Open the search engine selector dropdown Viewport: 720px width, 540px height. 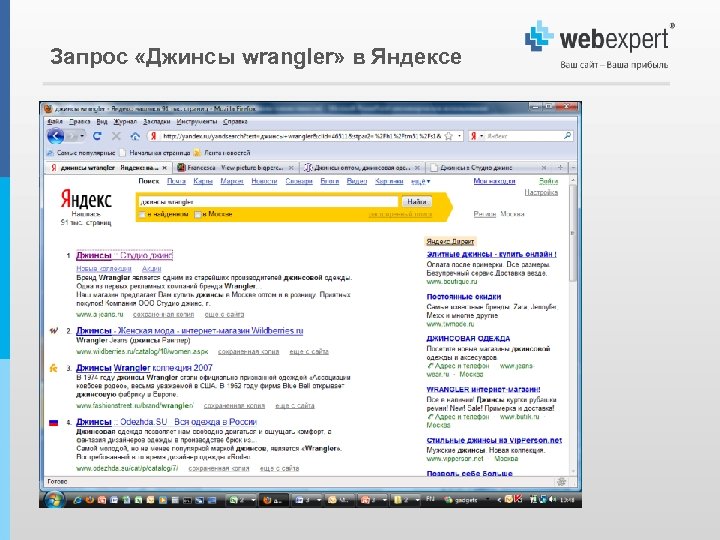(482, 136)
